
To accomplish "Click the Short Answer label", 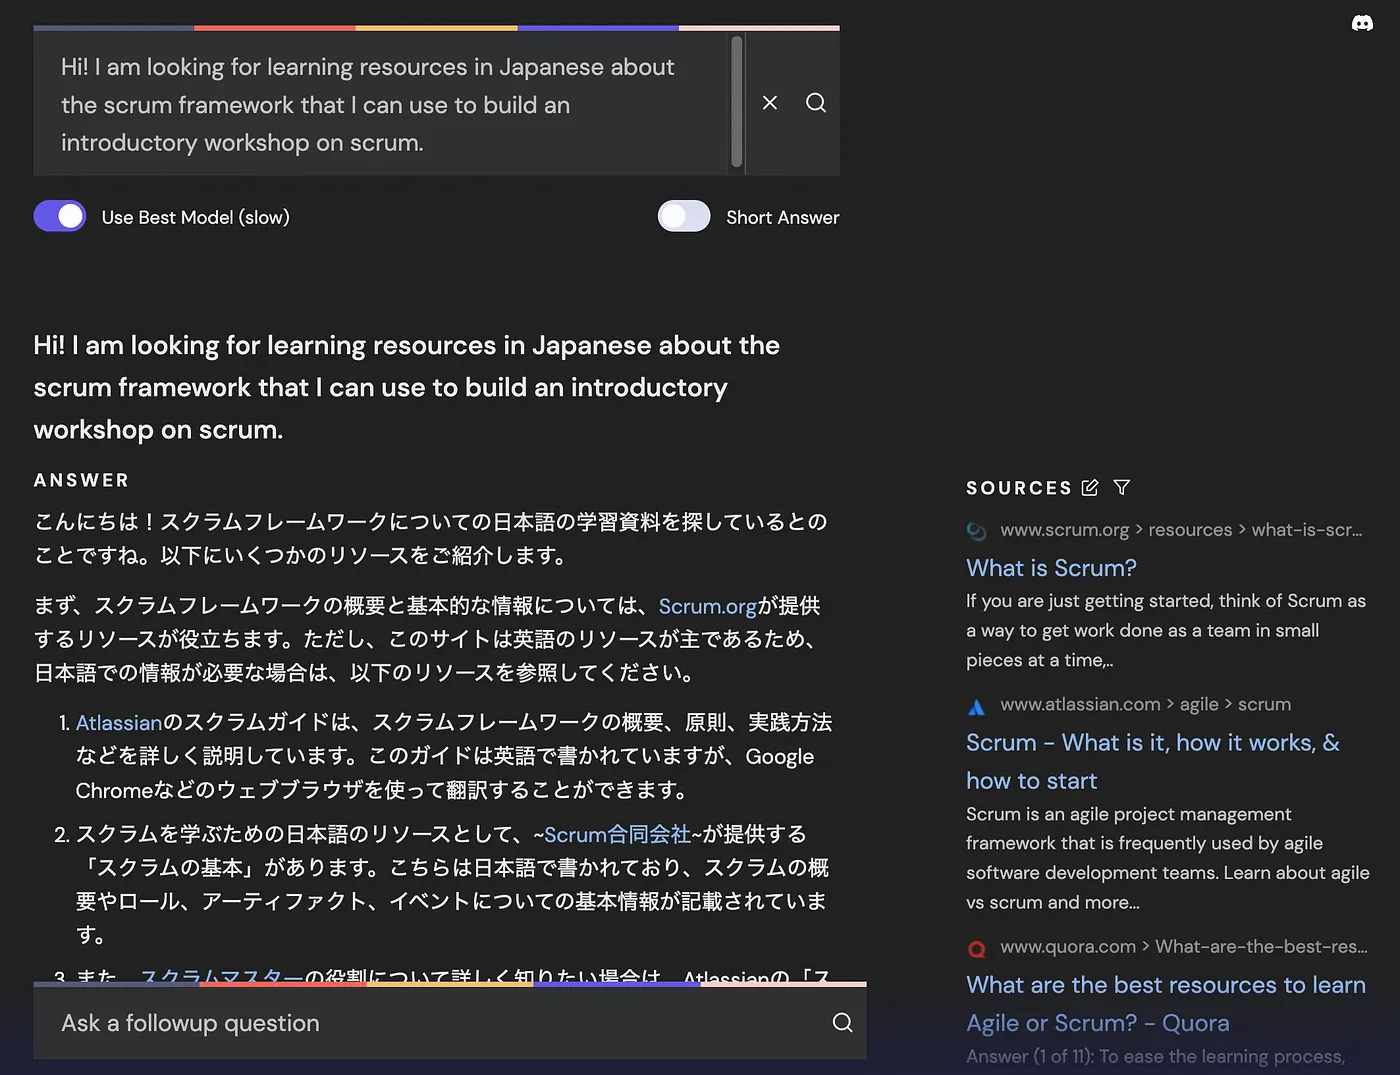I will [x=783, y=217].
